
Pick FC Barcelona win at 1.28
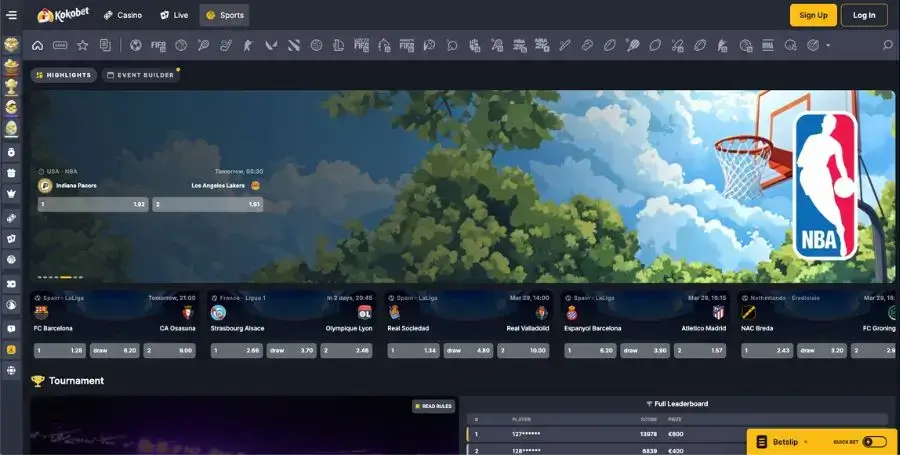pyautogui.click(x=60, y=350)
